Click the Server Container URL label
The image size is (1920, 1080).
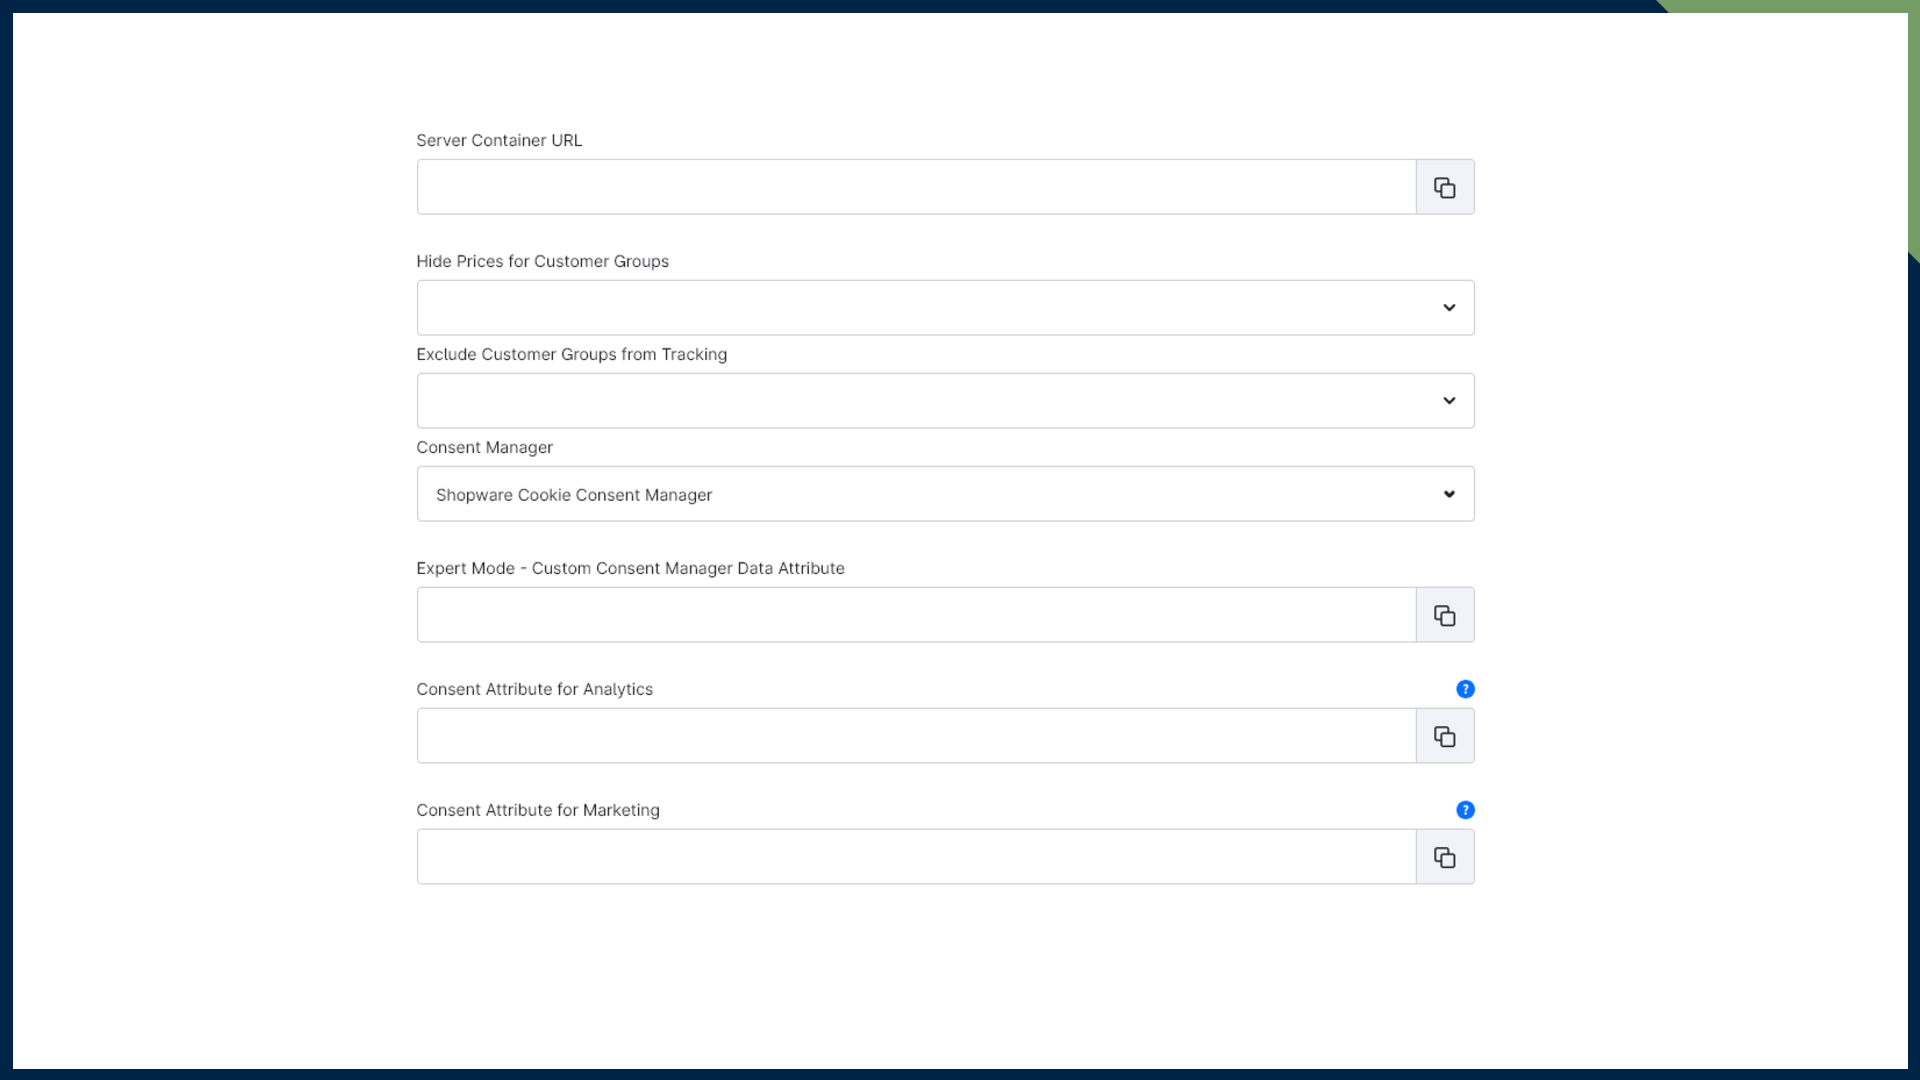498,140
